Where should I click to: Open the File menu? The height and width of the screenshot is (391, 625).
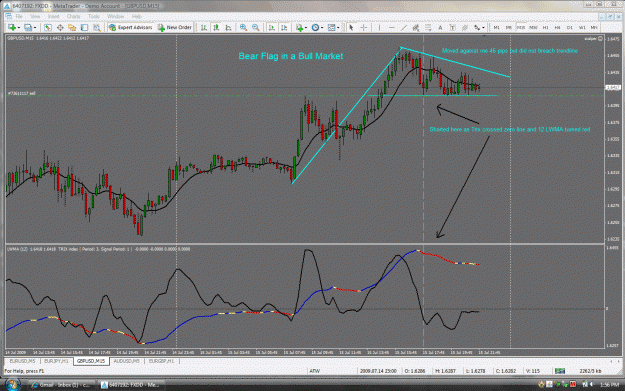coord(19,16)
